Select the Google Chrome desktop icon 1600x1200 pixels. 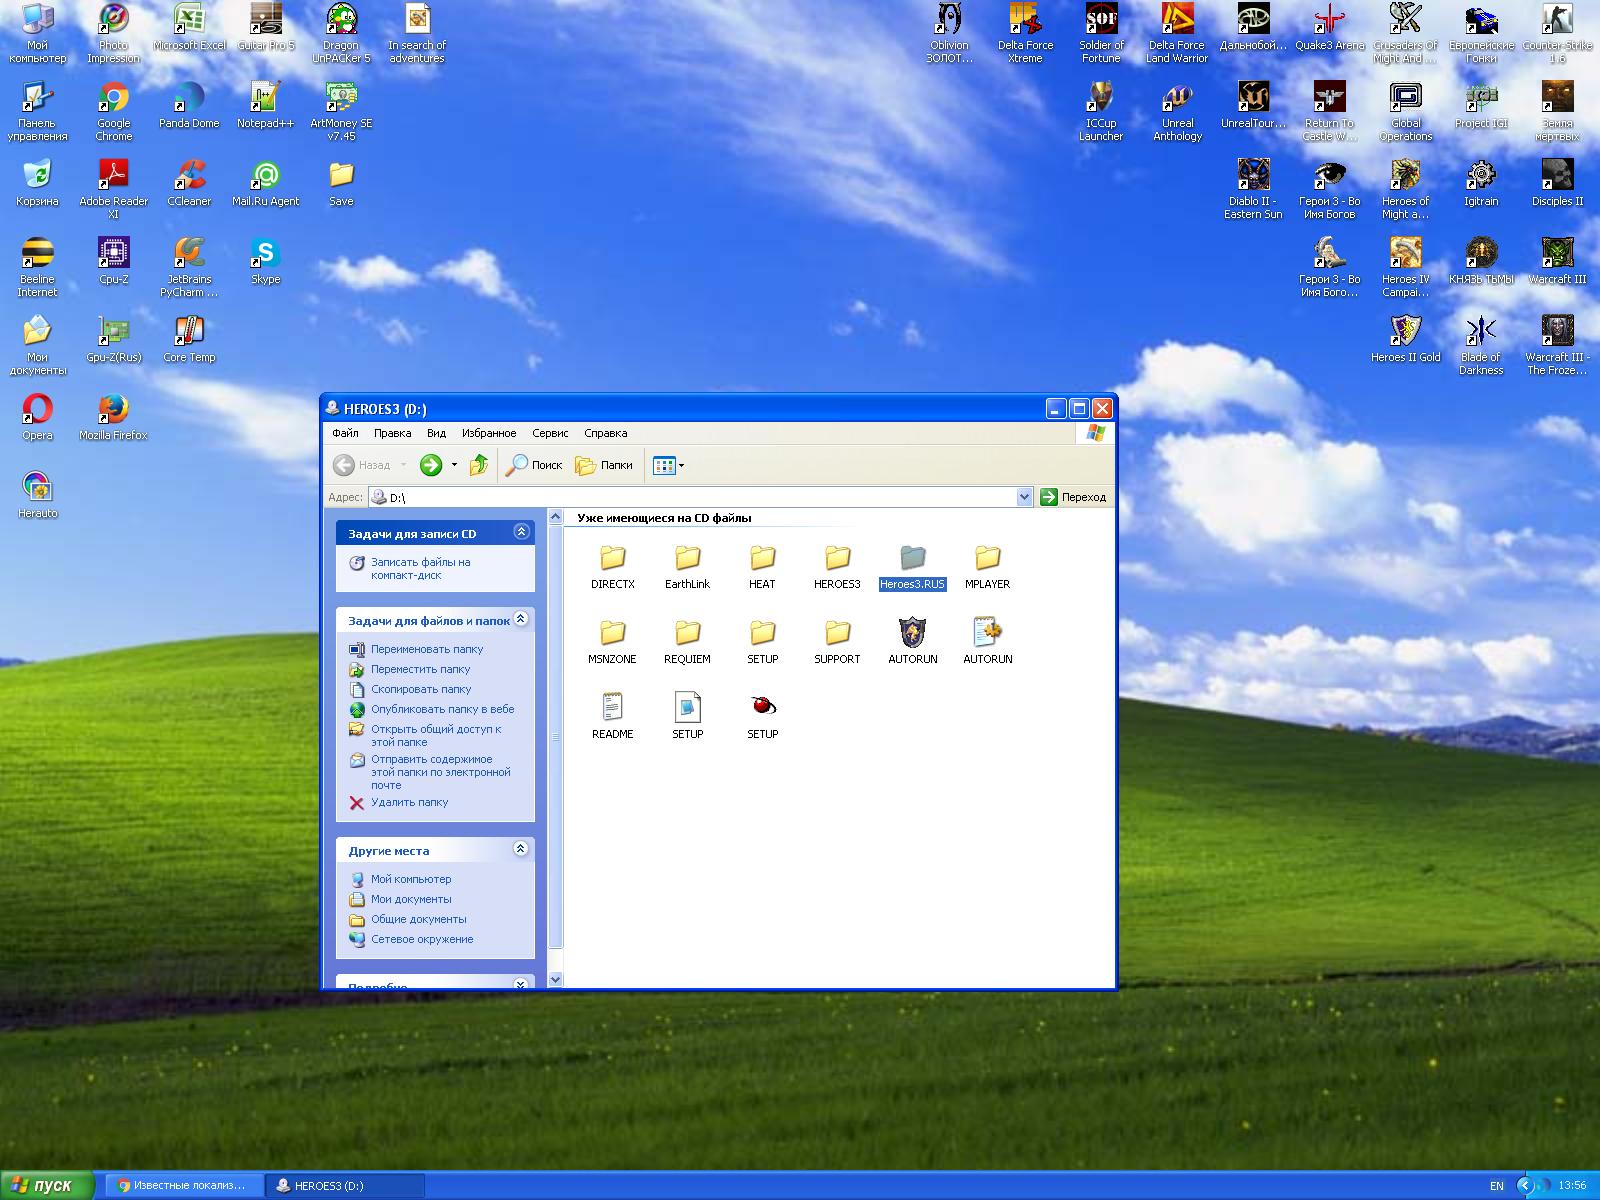(x=113, y=99)
